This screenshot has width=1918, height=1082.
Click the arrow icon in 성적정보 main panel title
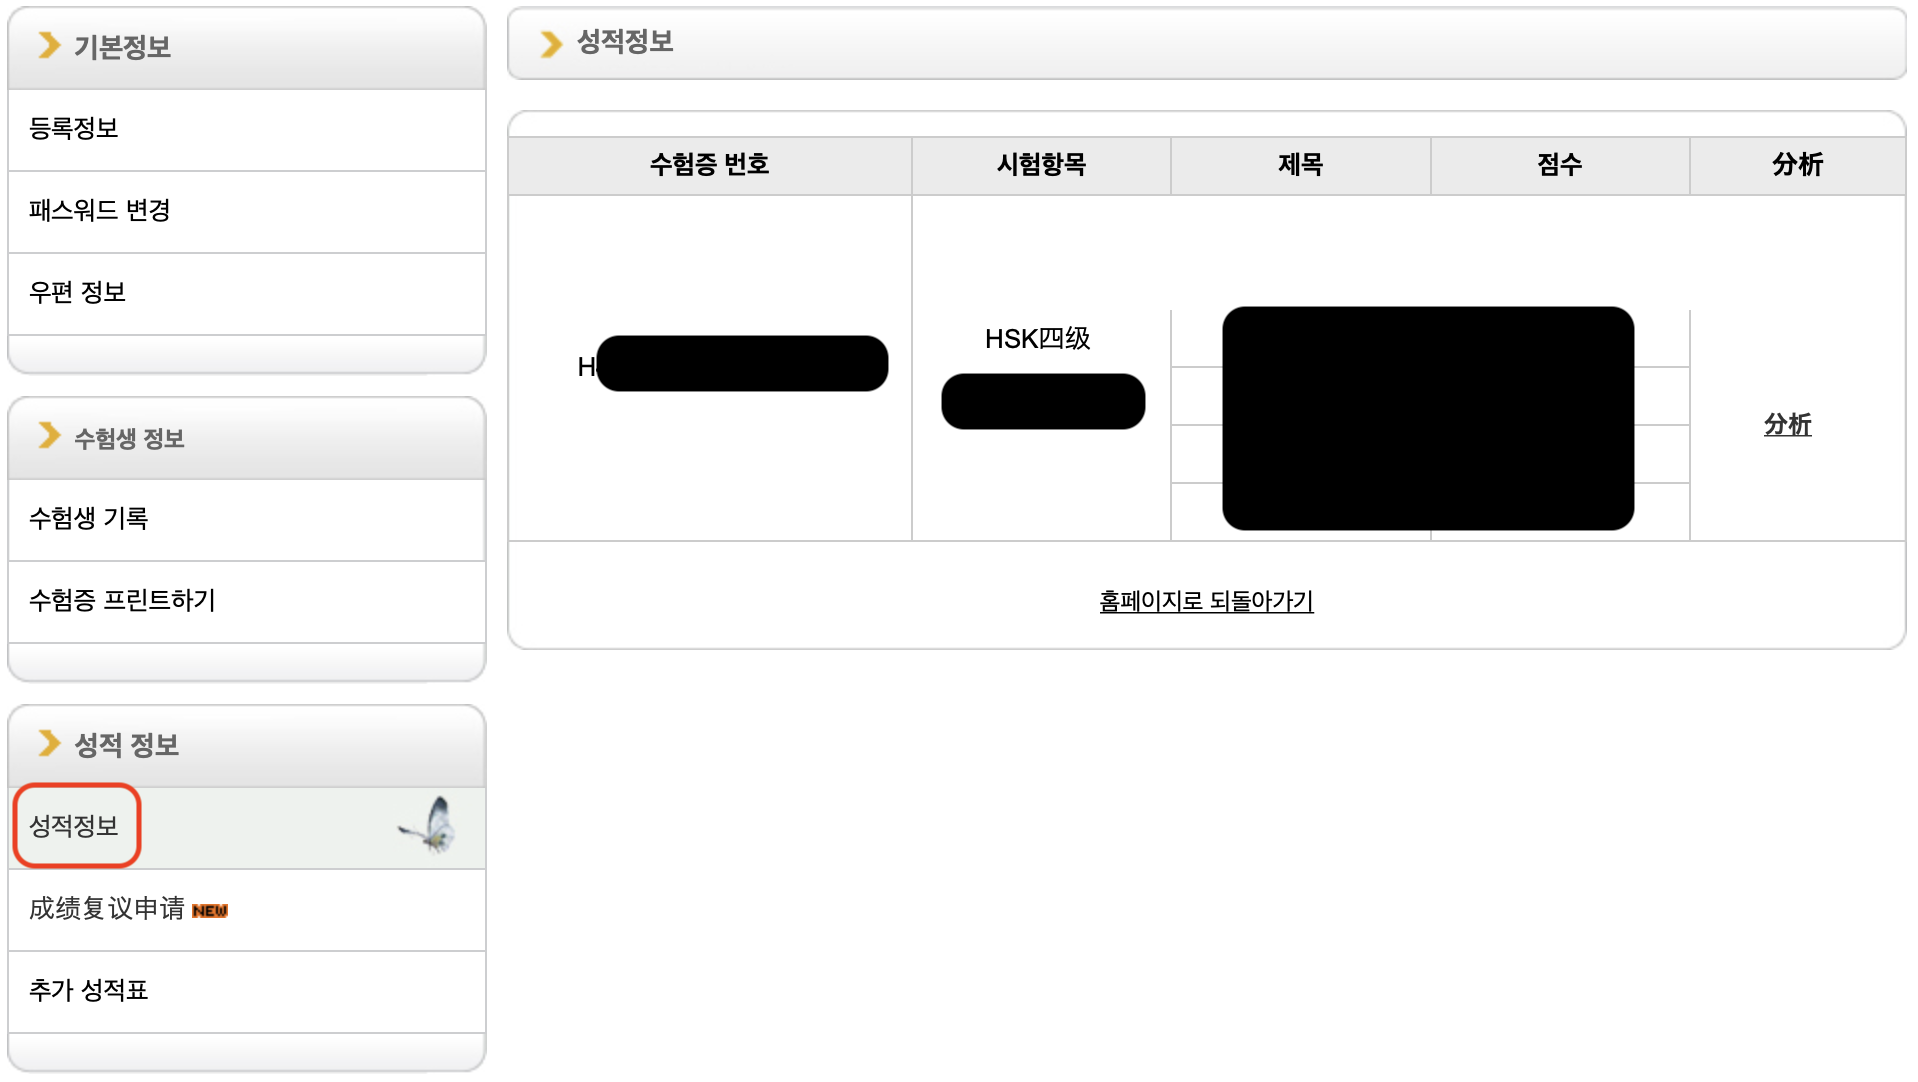pyautogui.click(x=551, y=43)
